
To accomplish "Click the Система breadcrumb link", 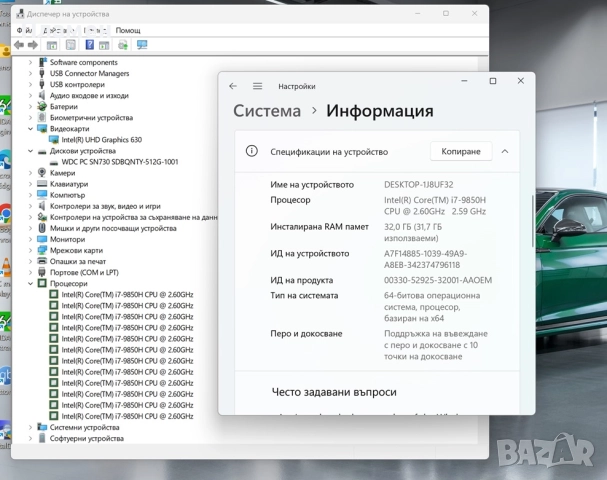I will point(266,111).
